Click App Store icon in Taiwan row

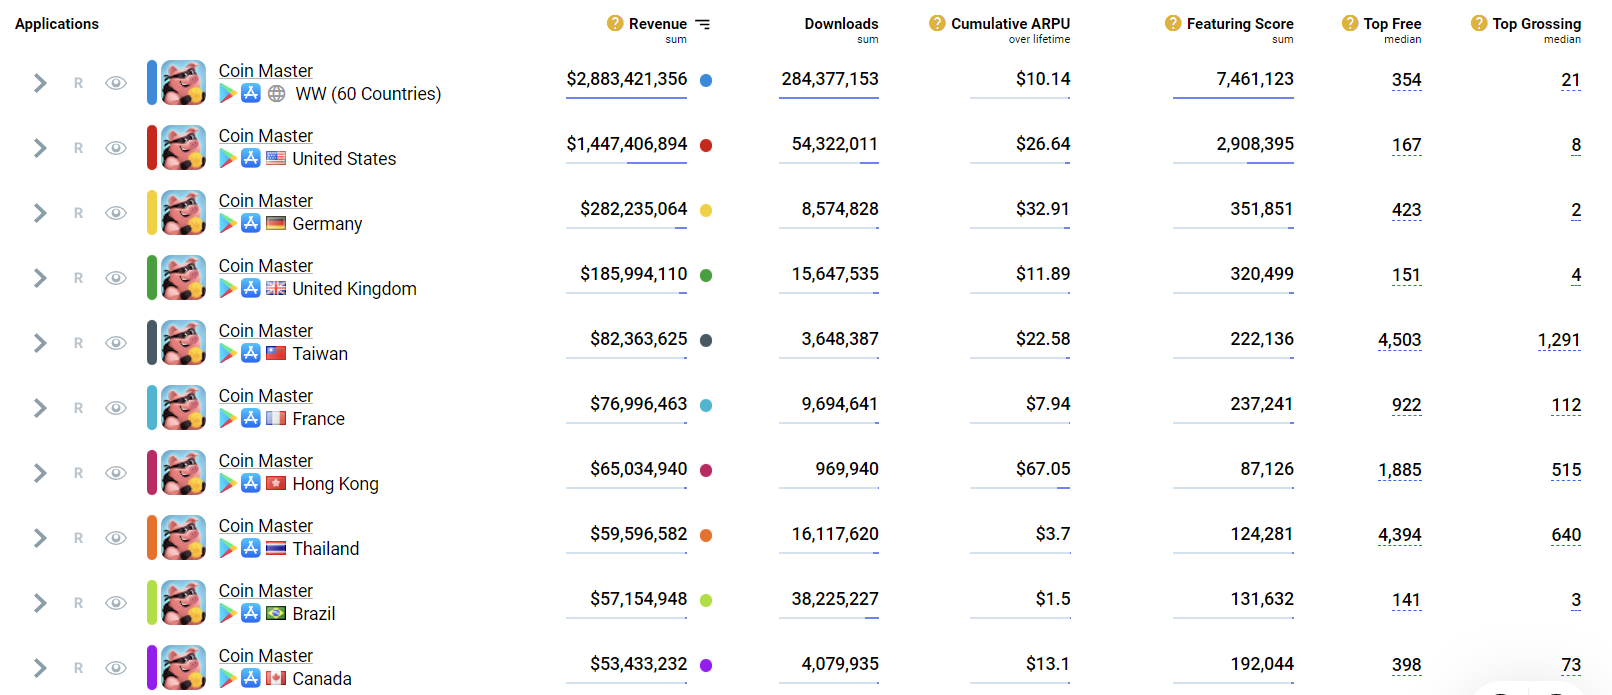point(251,353)
